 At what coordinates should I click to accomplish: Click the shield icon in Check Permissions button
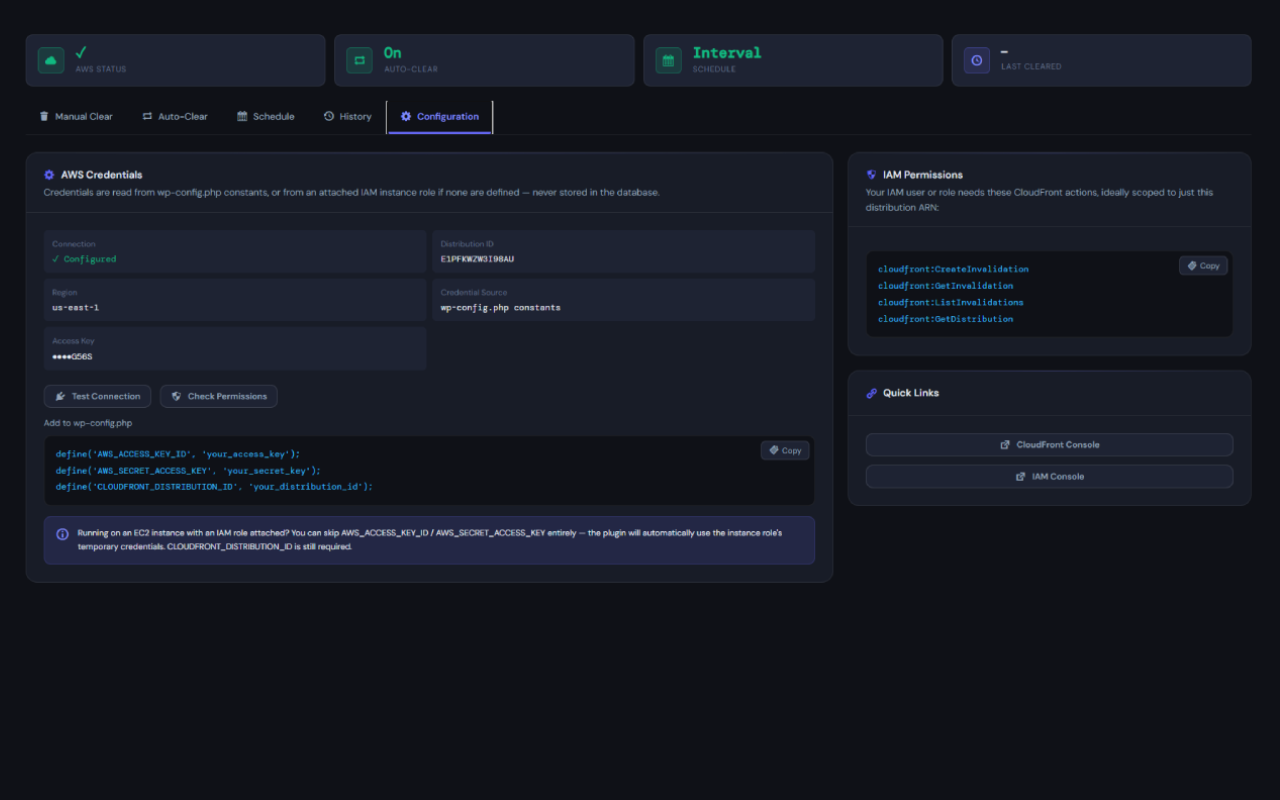pos(177,396)
